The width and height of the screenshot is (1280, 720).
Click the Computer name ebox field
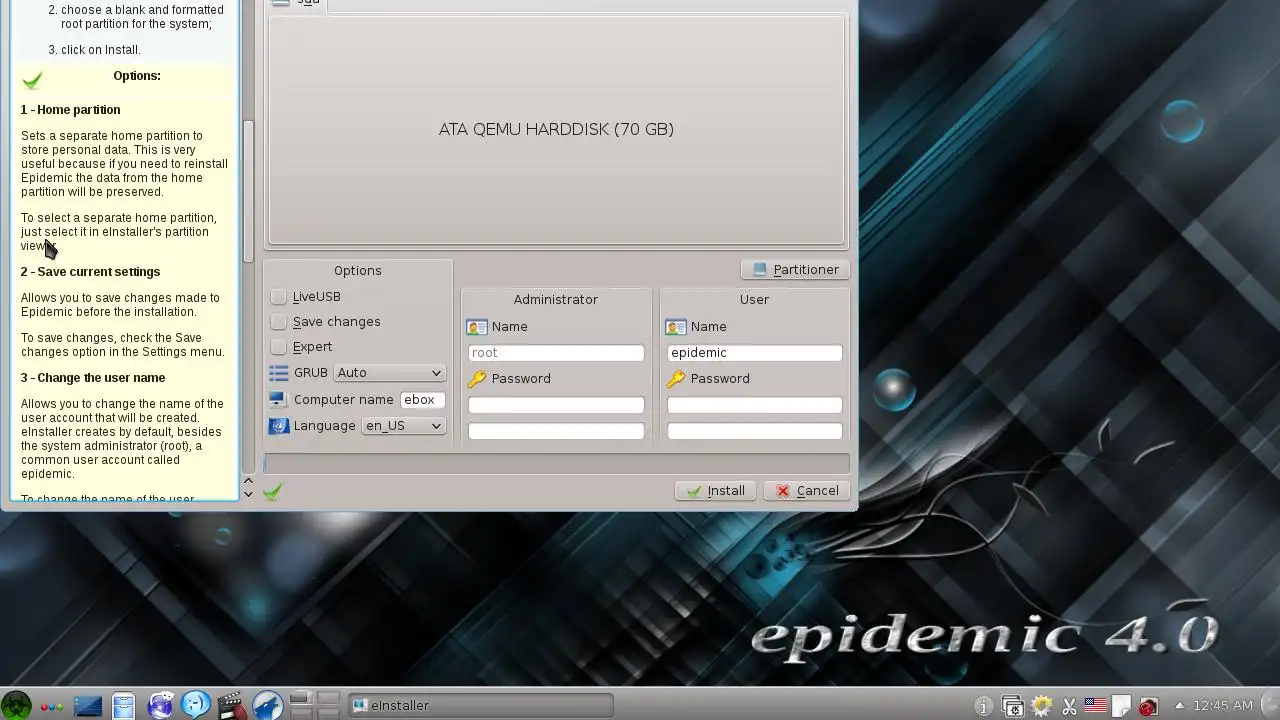[x=422, y=400]
